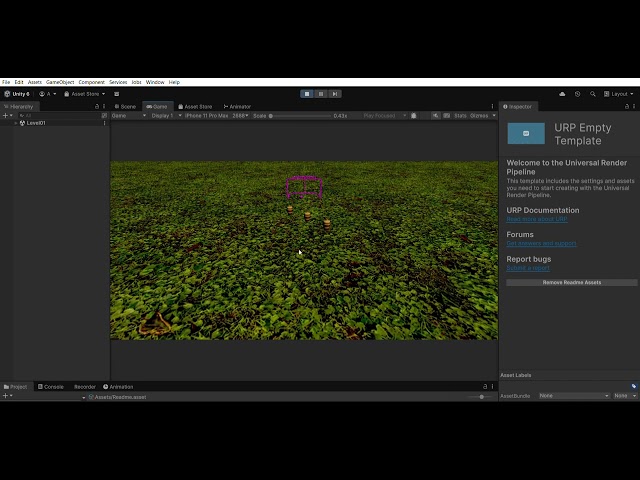Open the Help menu
Viewport: 640px width, 480px height.
tap(174, 82)
